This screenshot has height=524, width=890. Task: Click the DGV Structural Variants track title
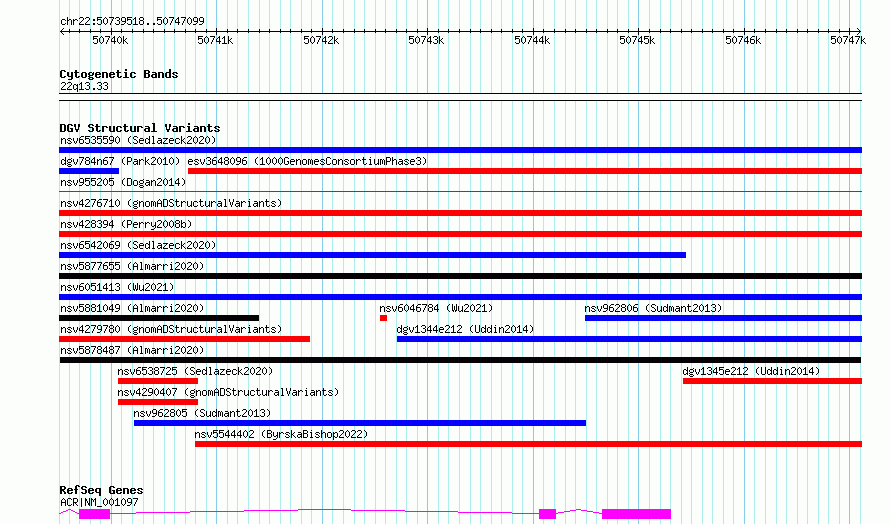(140, 128)
